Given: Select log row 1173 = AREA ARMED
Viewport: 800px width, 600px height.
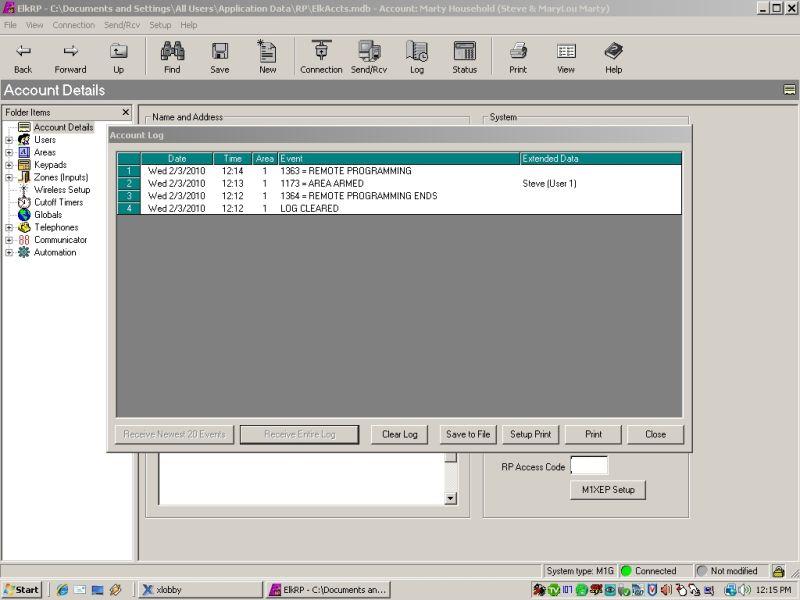Looking at the screenshot, I should click(399, 183).
